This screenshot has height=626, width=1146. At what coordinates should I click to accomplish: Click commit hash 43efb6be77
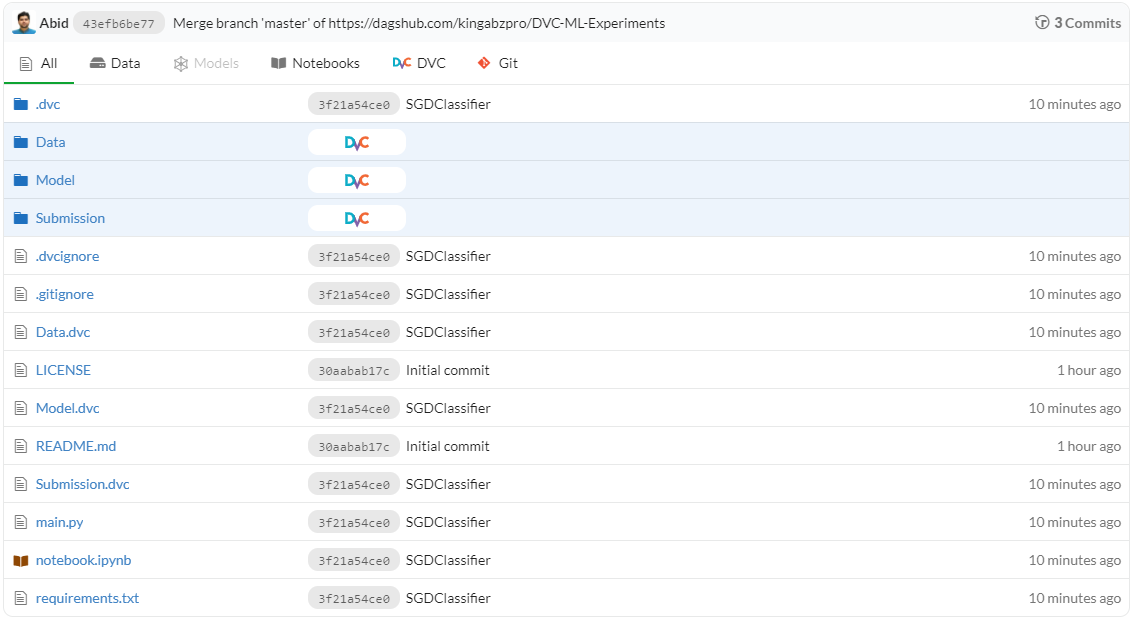[118, 23]
